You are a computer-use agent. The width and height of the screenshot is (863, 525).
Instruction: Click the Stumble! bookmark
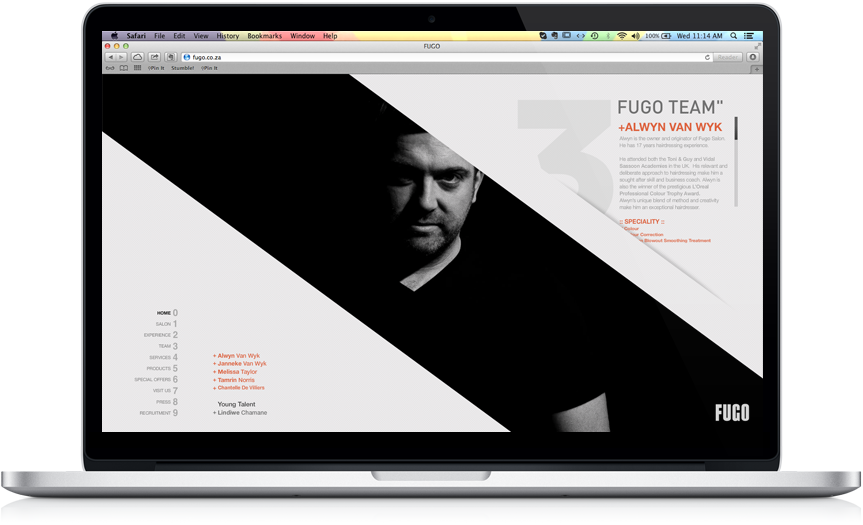pyautogui.click(x=182, y=68)
